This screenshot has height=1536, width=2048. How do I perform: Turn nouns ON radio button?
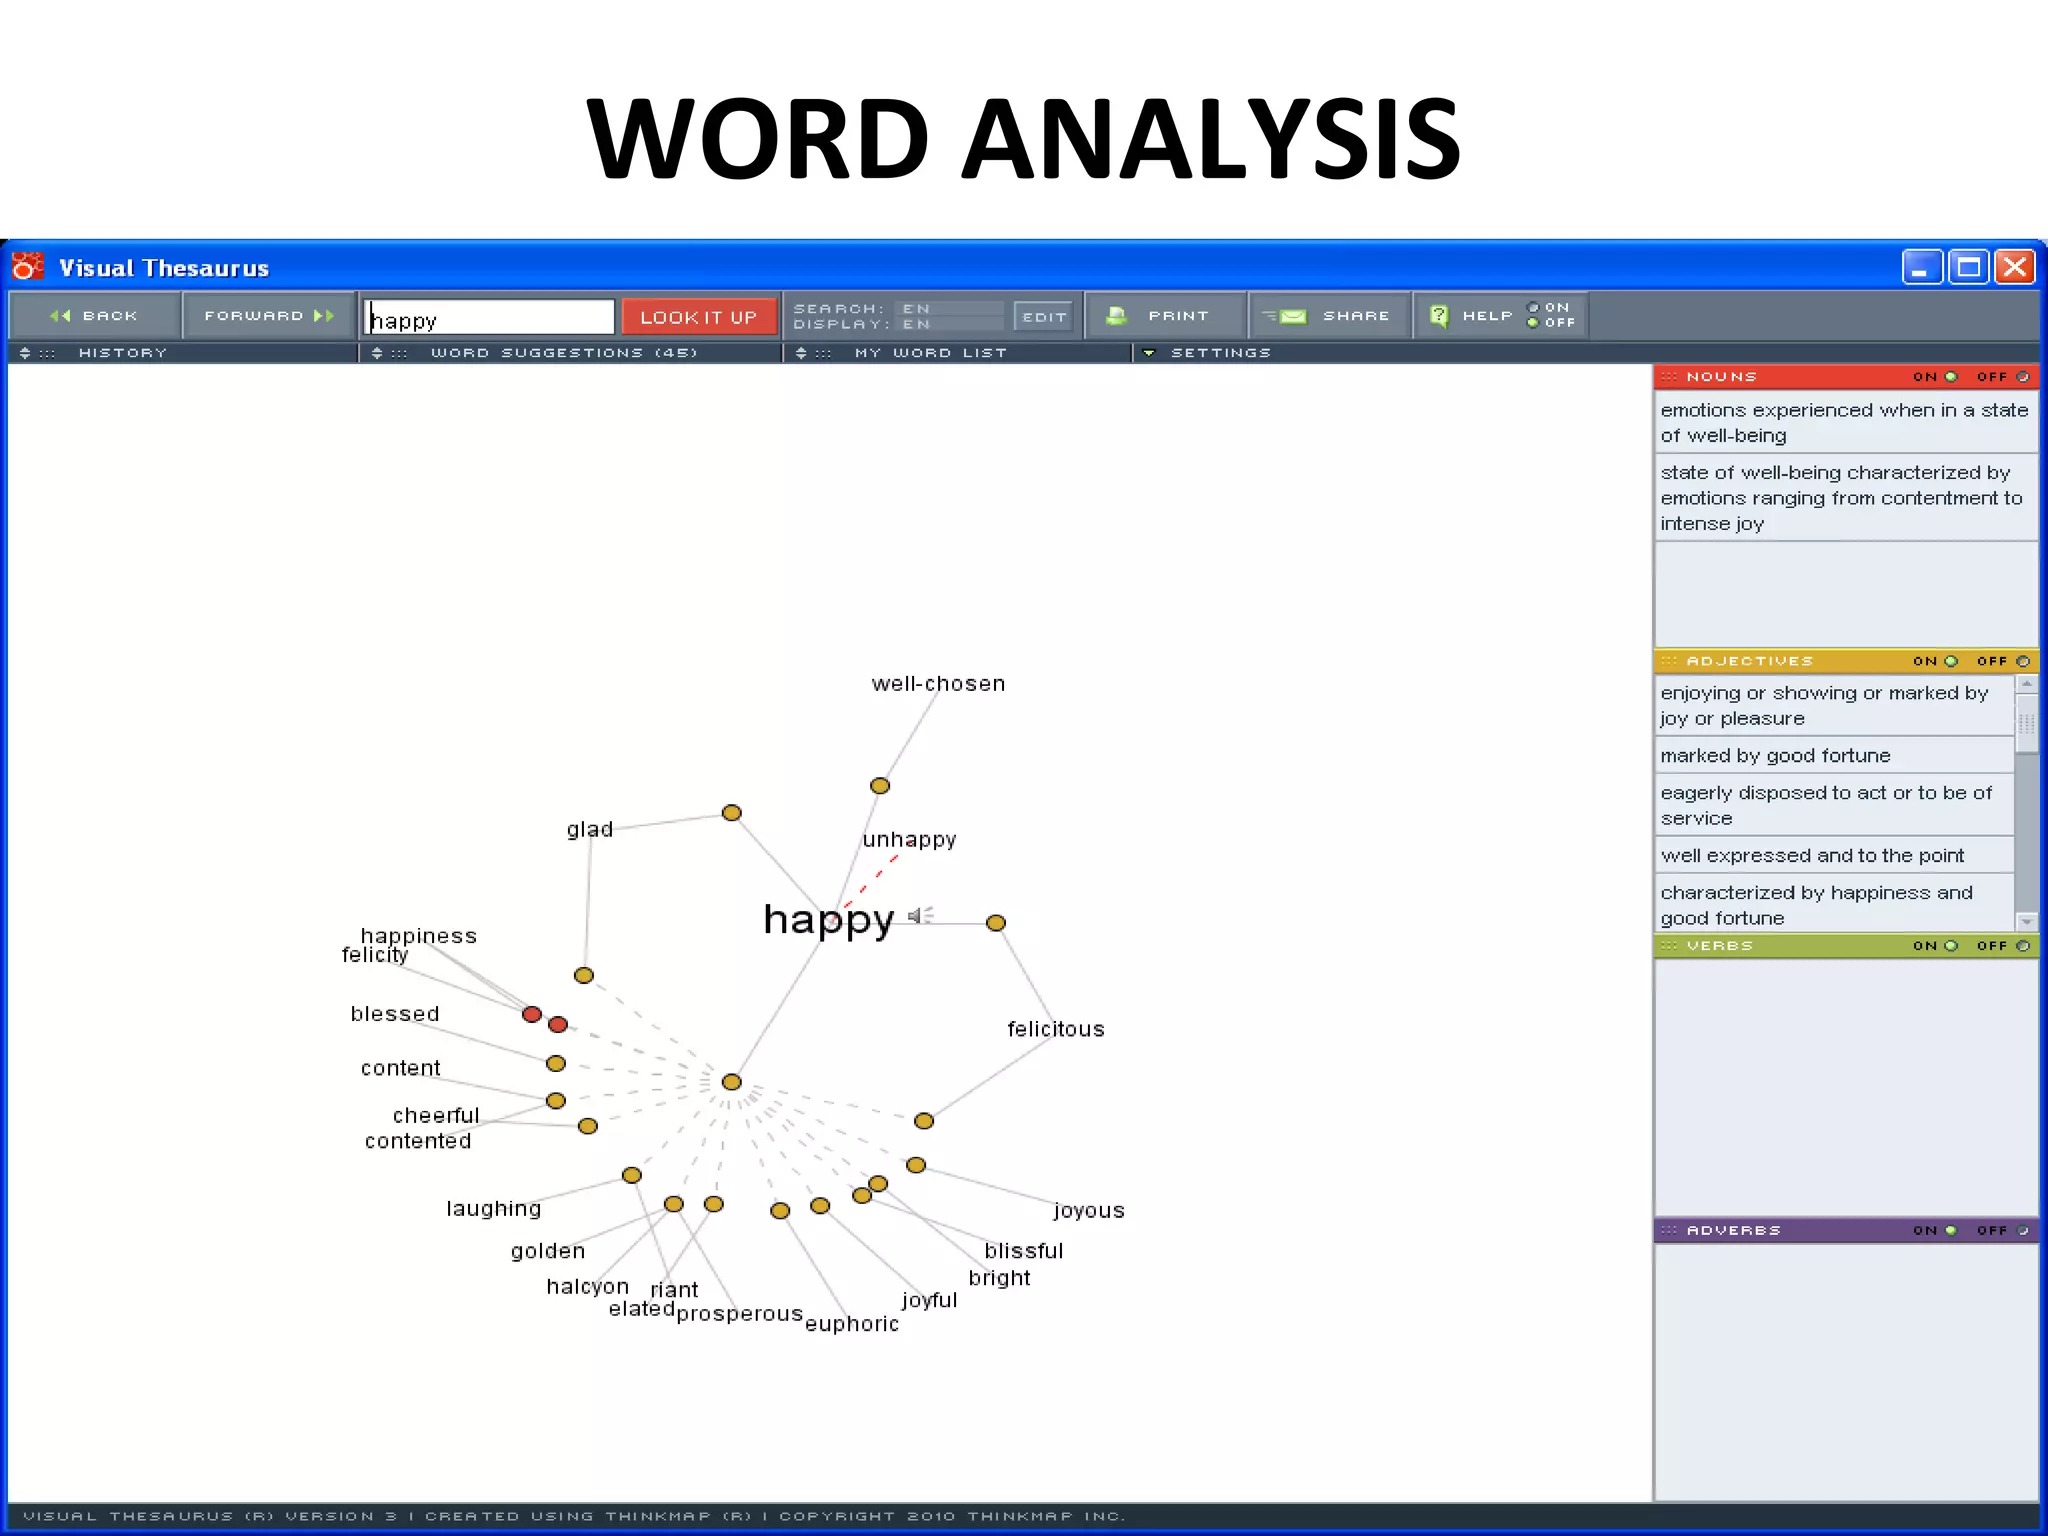[x=1950, y=377]
